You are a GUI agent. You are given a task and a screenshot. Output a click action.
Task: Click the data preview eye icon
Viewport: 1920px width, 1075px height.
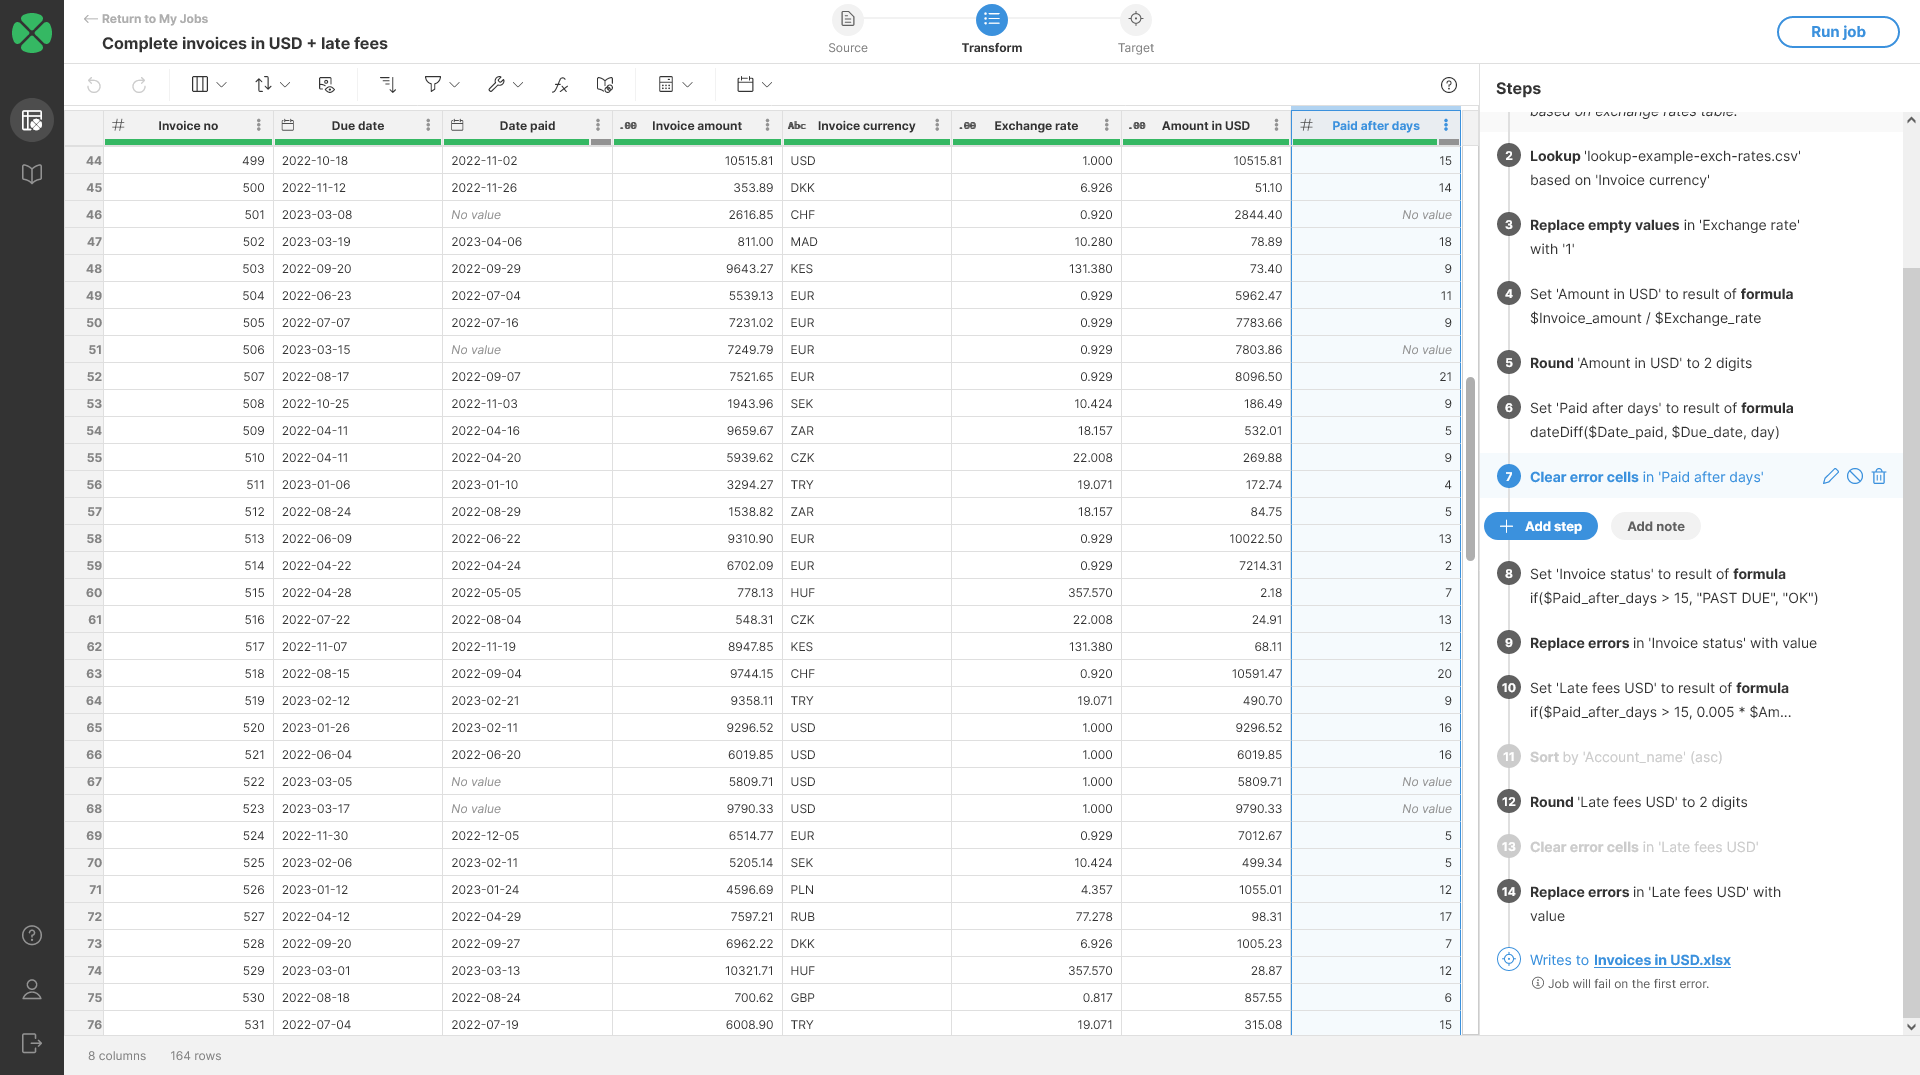click(326, 85)
